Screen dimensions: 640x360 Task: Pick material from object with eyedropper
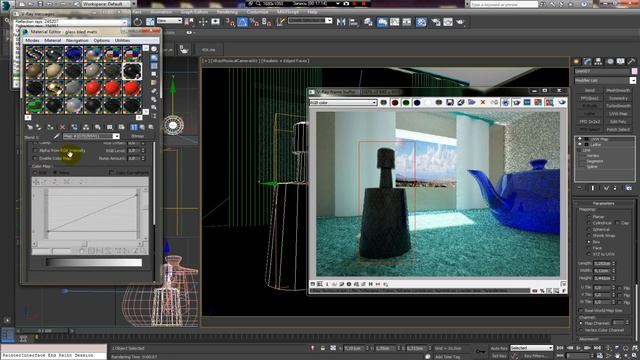pos(56,136)
